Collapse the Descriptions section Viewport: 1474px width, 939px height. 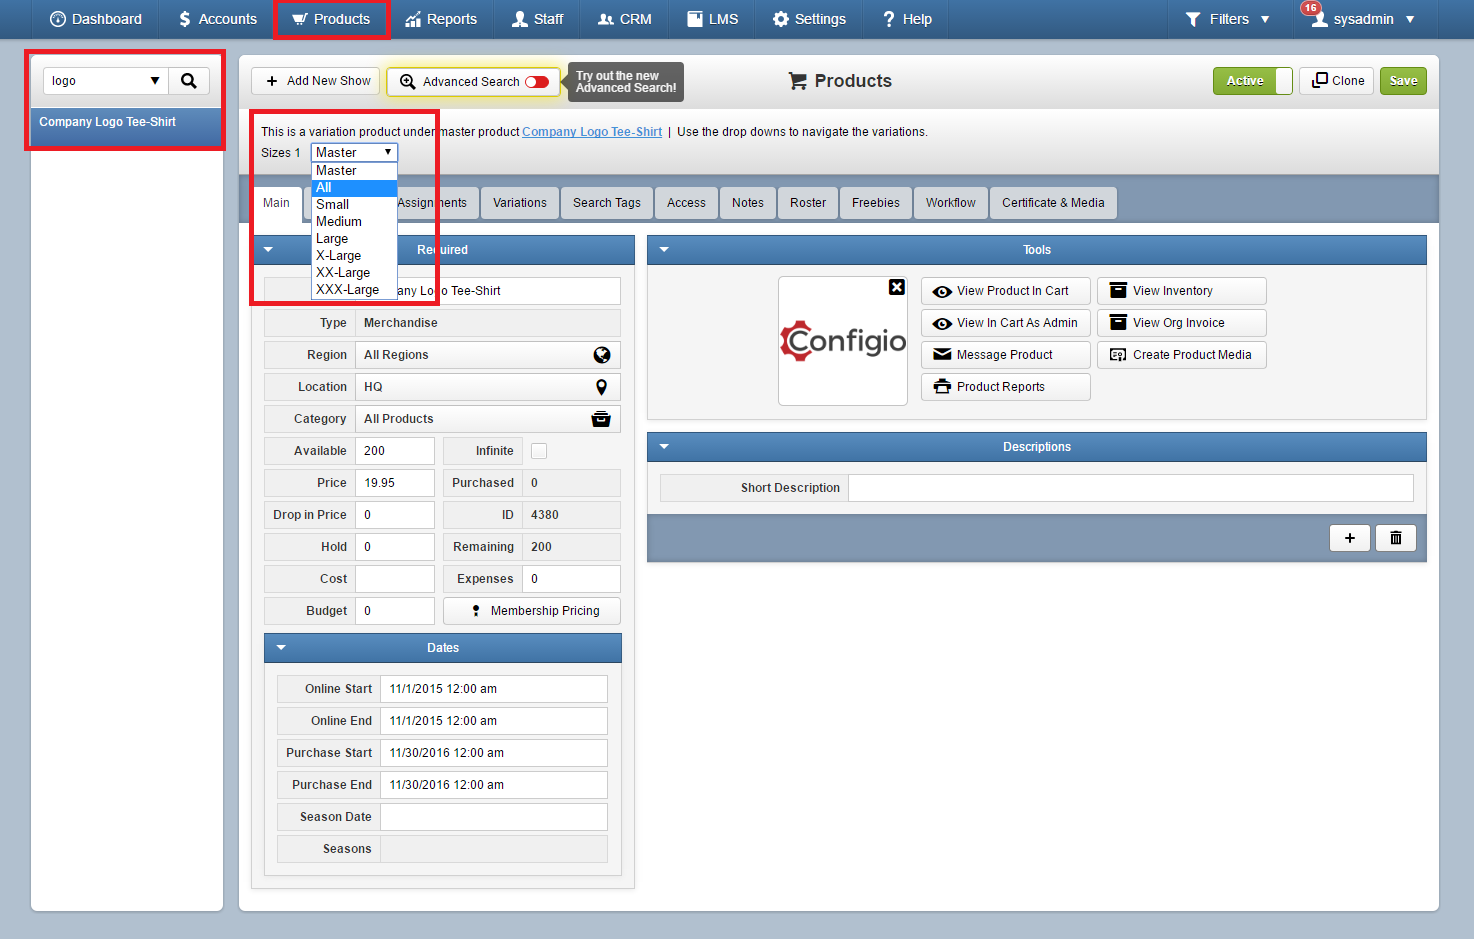tap(664, 447)
